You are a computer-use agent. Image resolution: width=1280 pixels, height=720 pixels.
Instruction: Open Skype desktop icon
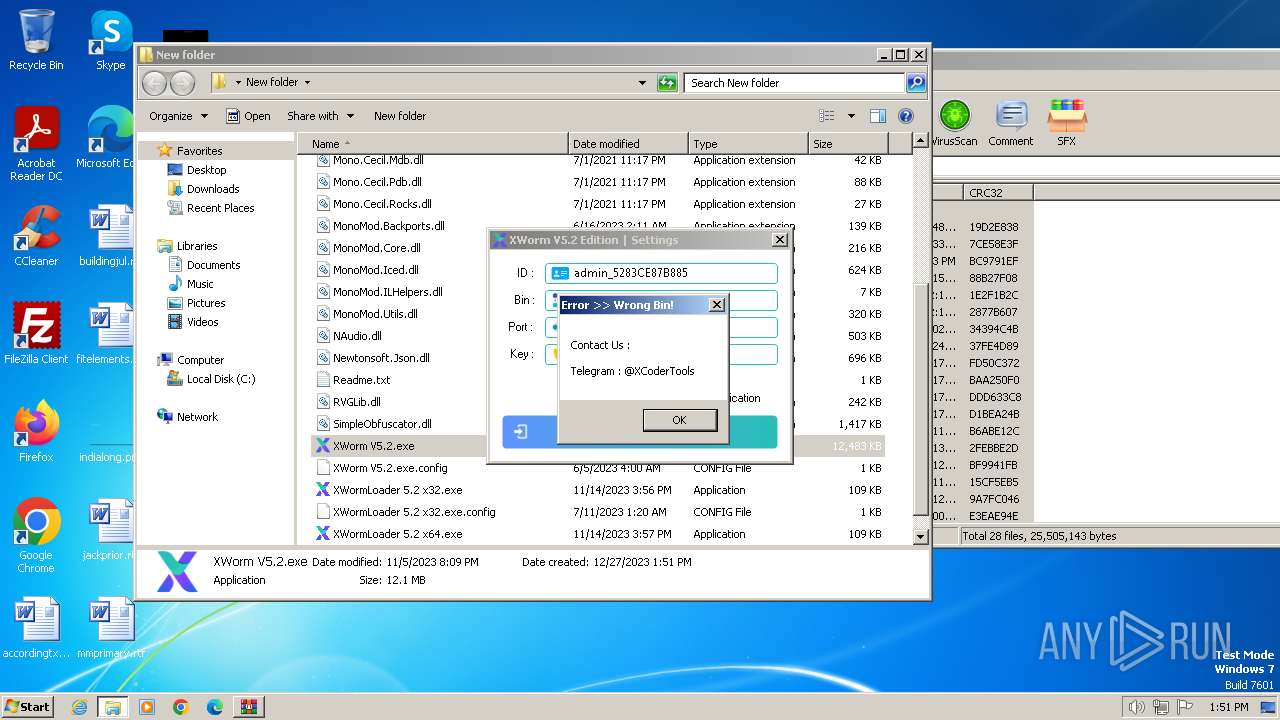pos(110,40)
